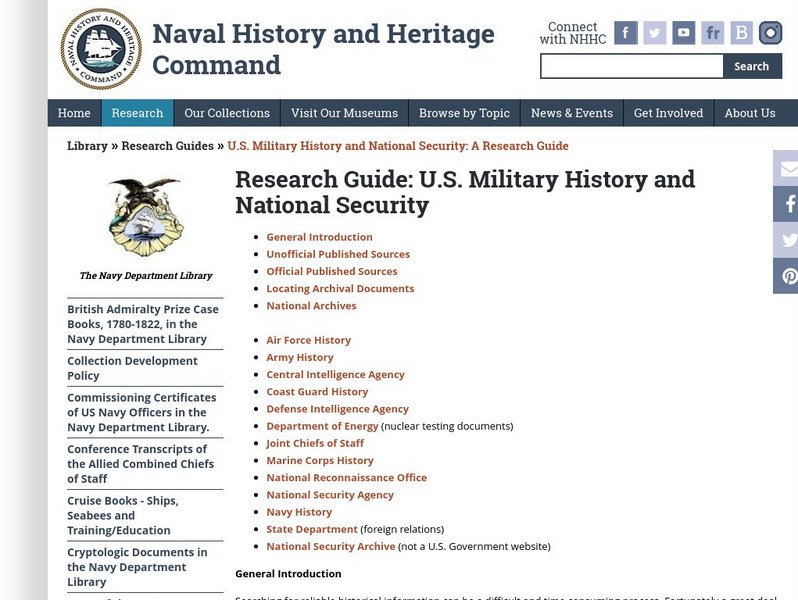Open Defense Intelligence Agency link
This screenshot has height=600, width=798.
337,409
